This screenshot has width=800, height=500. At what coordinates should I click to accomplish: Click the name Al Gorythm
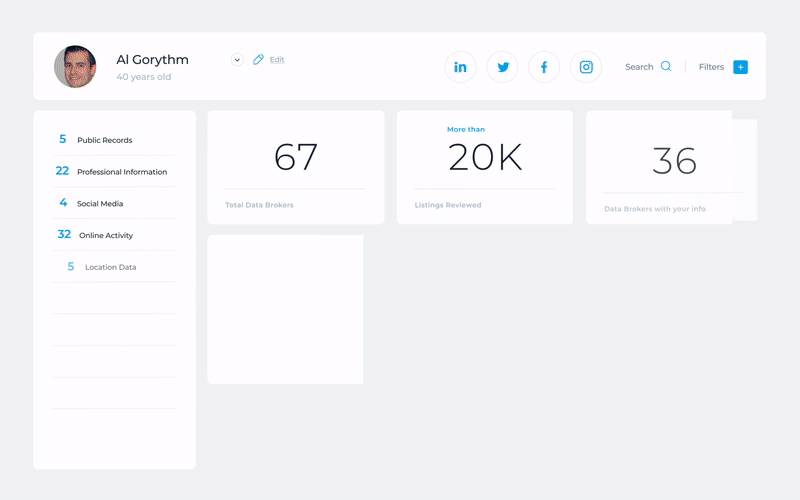[153, 60]
